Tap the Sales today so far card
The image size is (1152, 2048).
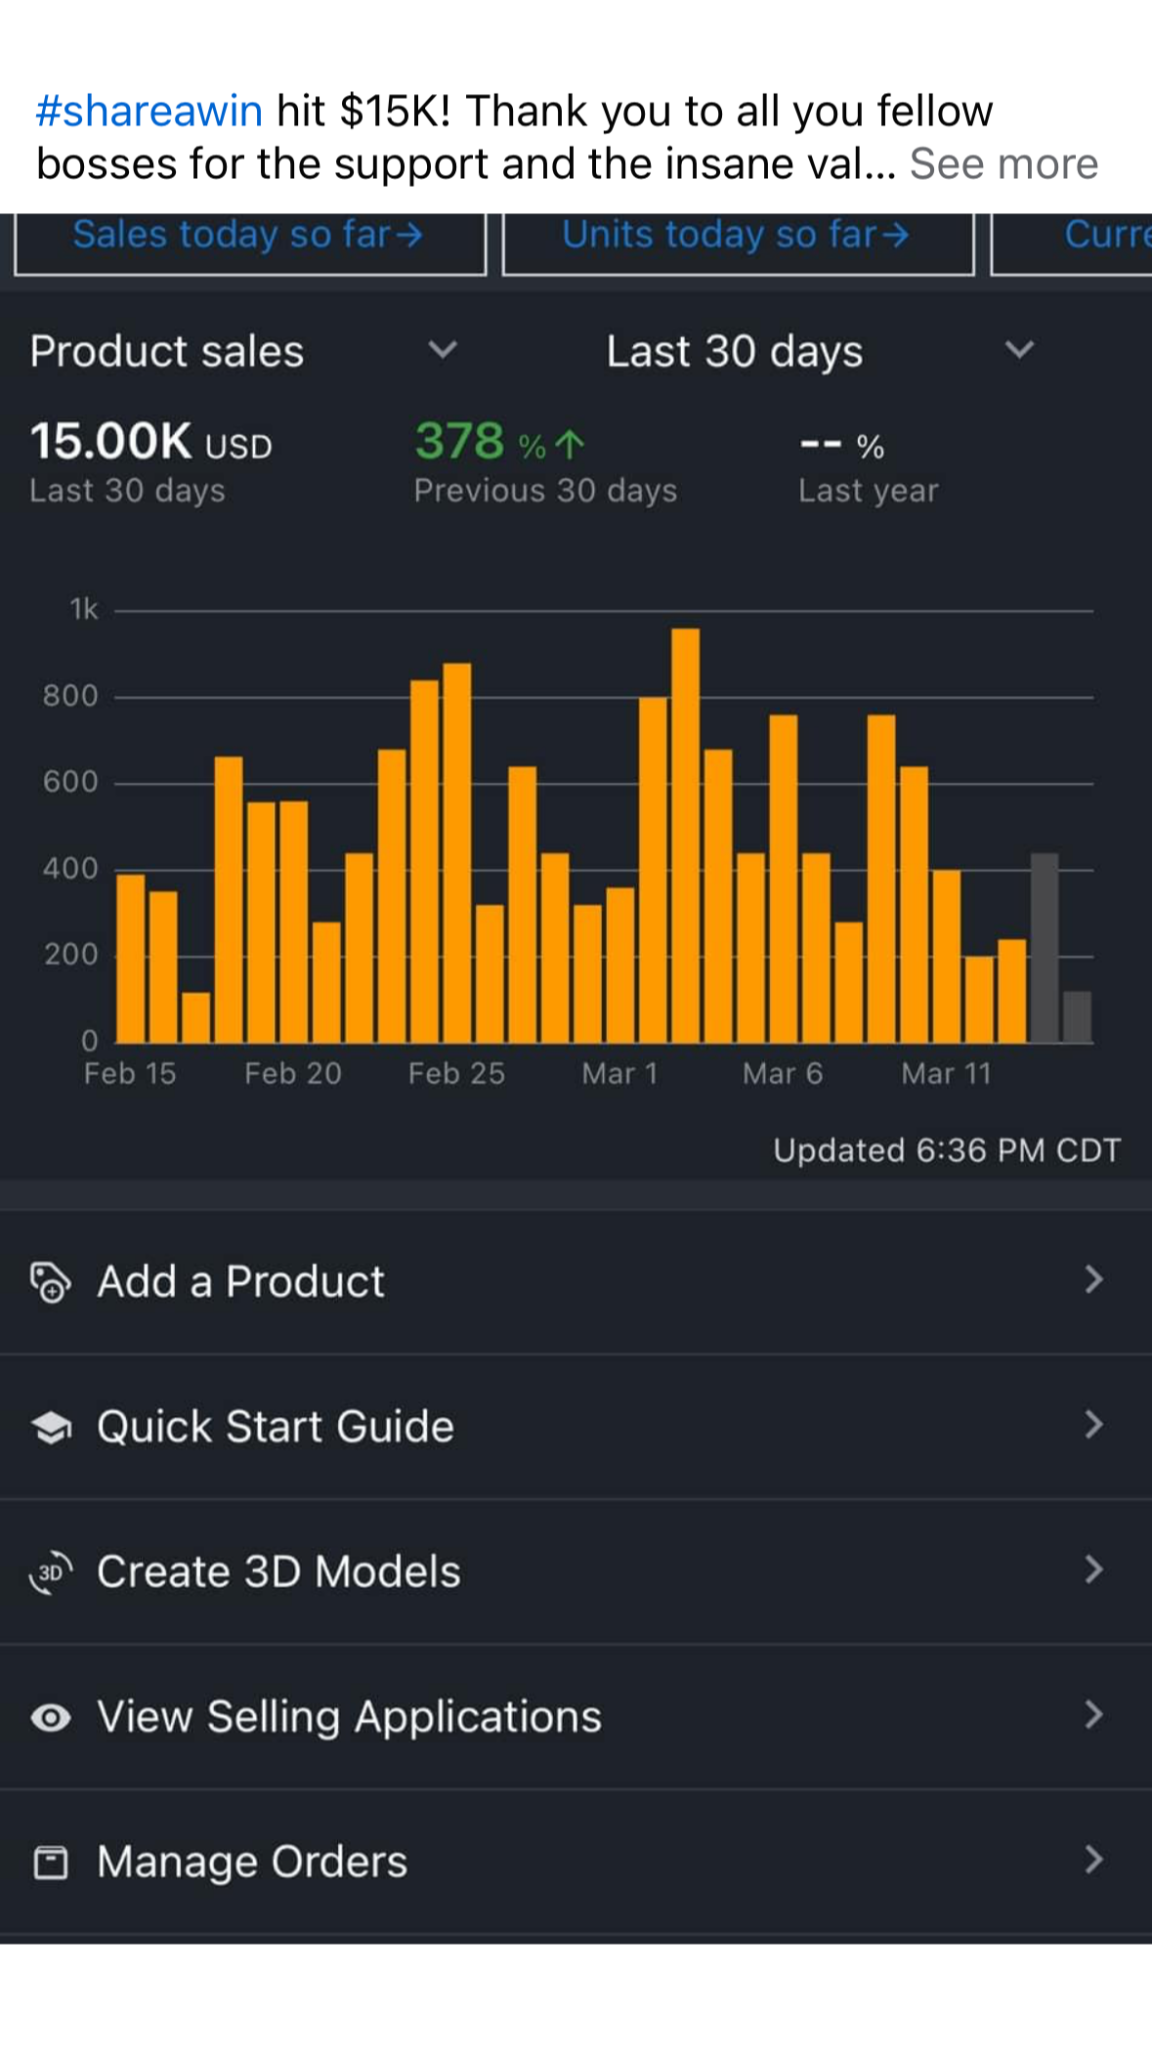(x=249, y=238)
